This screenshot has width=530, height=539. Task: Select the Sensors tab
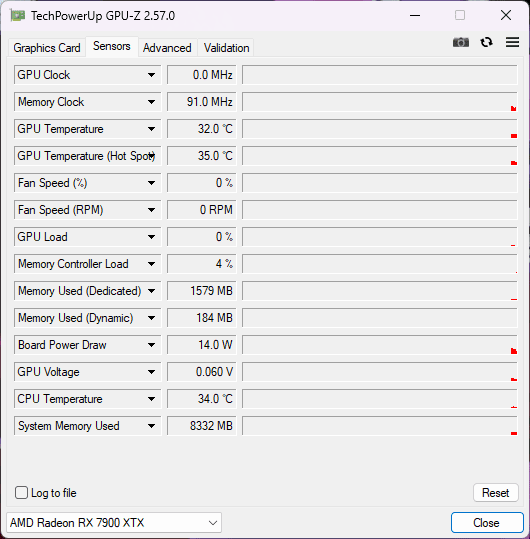112,46
